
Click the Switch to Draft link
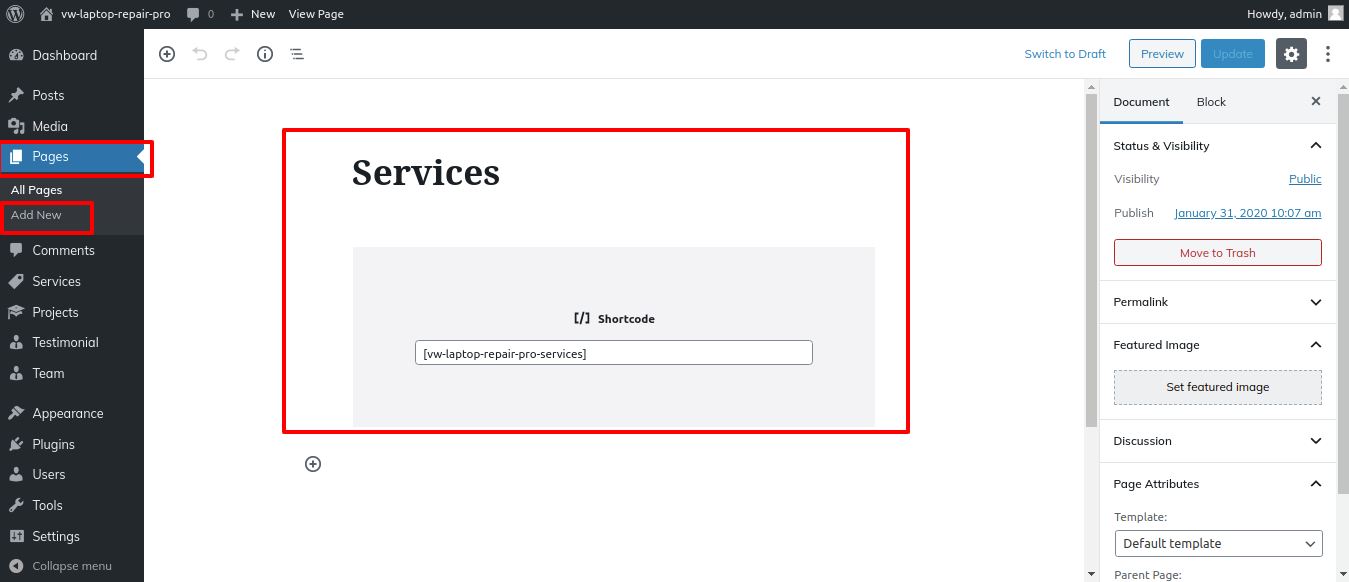coord(1065,54)
